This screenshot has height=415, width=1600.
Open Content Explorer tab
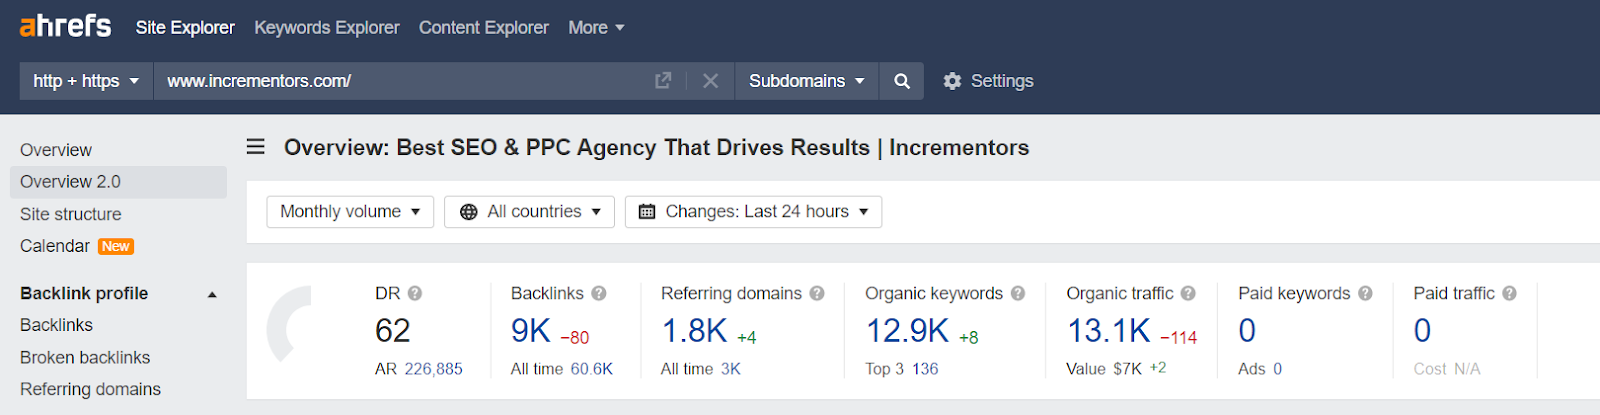click(484, 28)
